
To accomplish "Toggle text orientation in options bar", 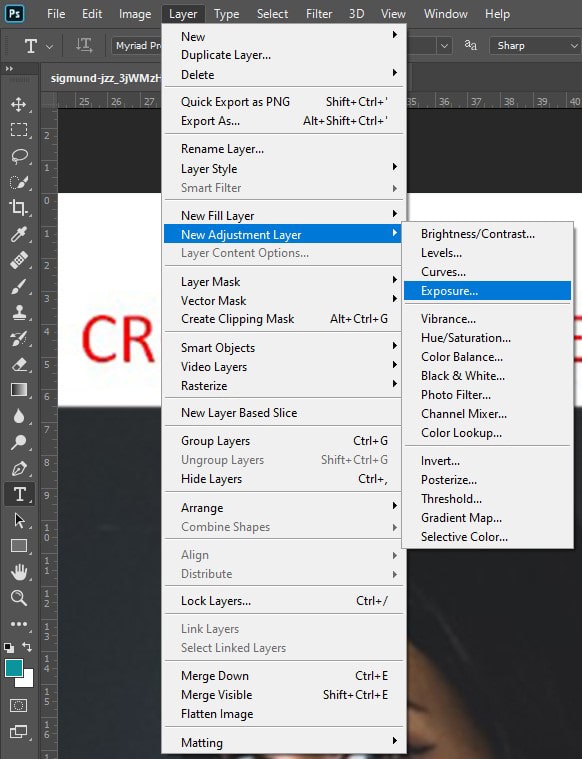I will coord(84,46).
